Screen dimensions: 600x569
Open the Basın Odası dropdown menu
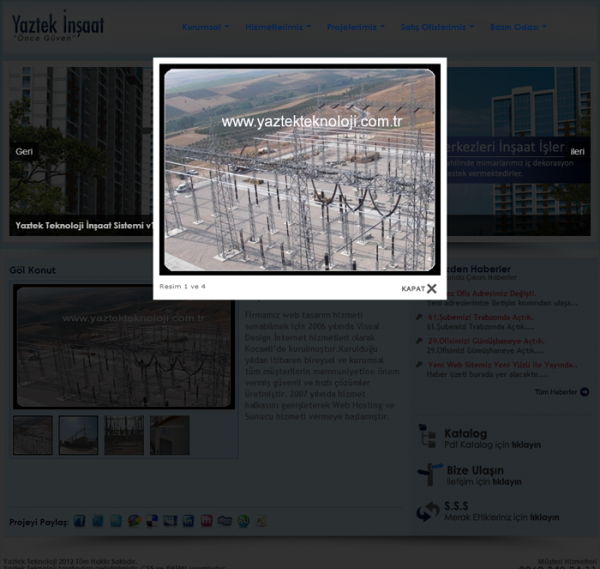(518, 27)
